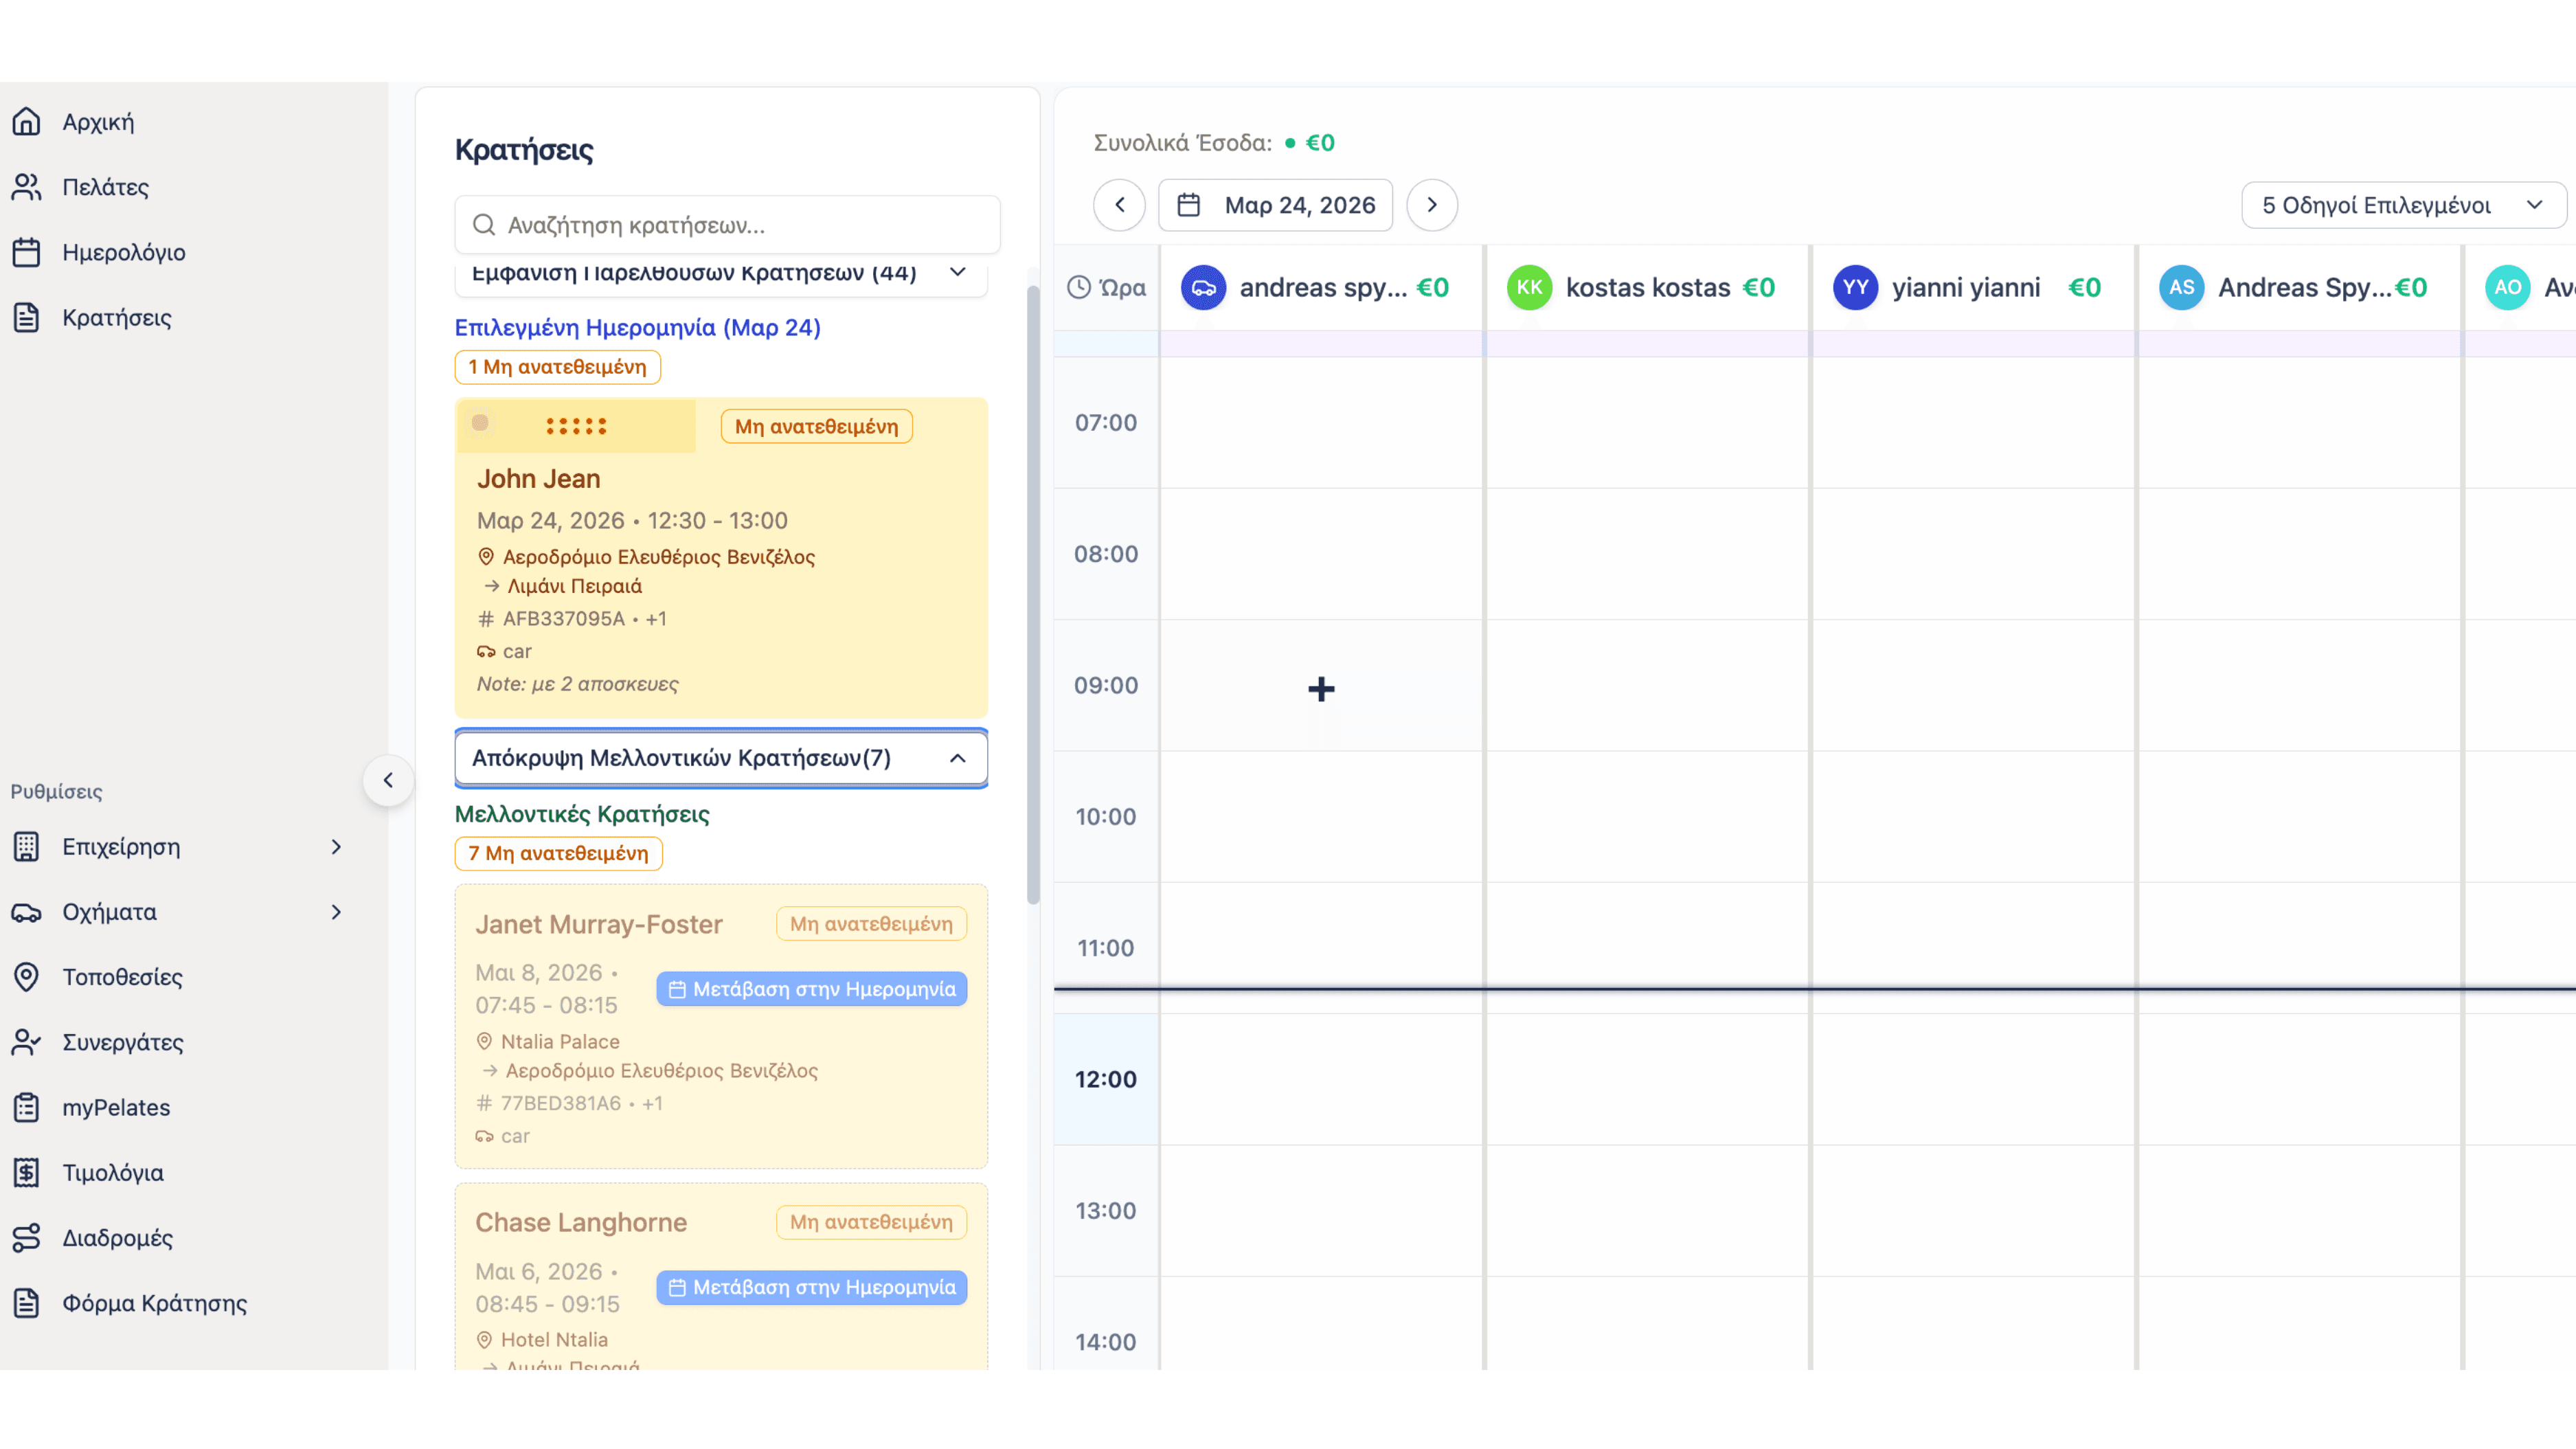The width and height of the screenshot is (2576, 1449).
Task: Open the Αρχική home icon
Action: [26, 122]
